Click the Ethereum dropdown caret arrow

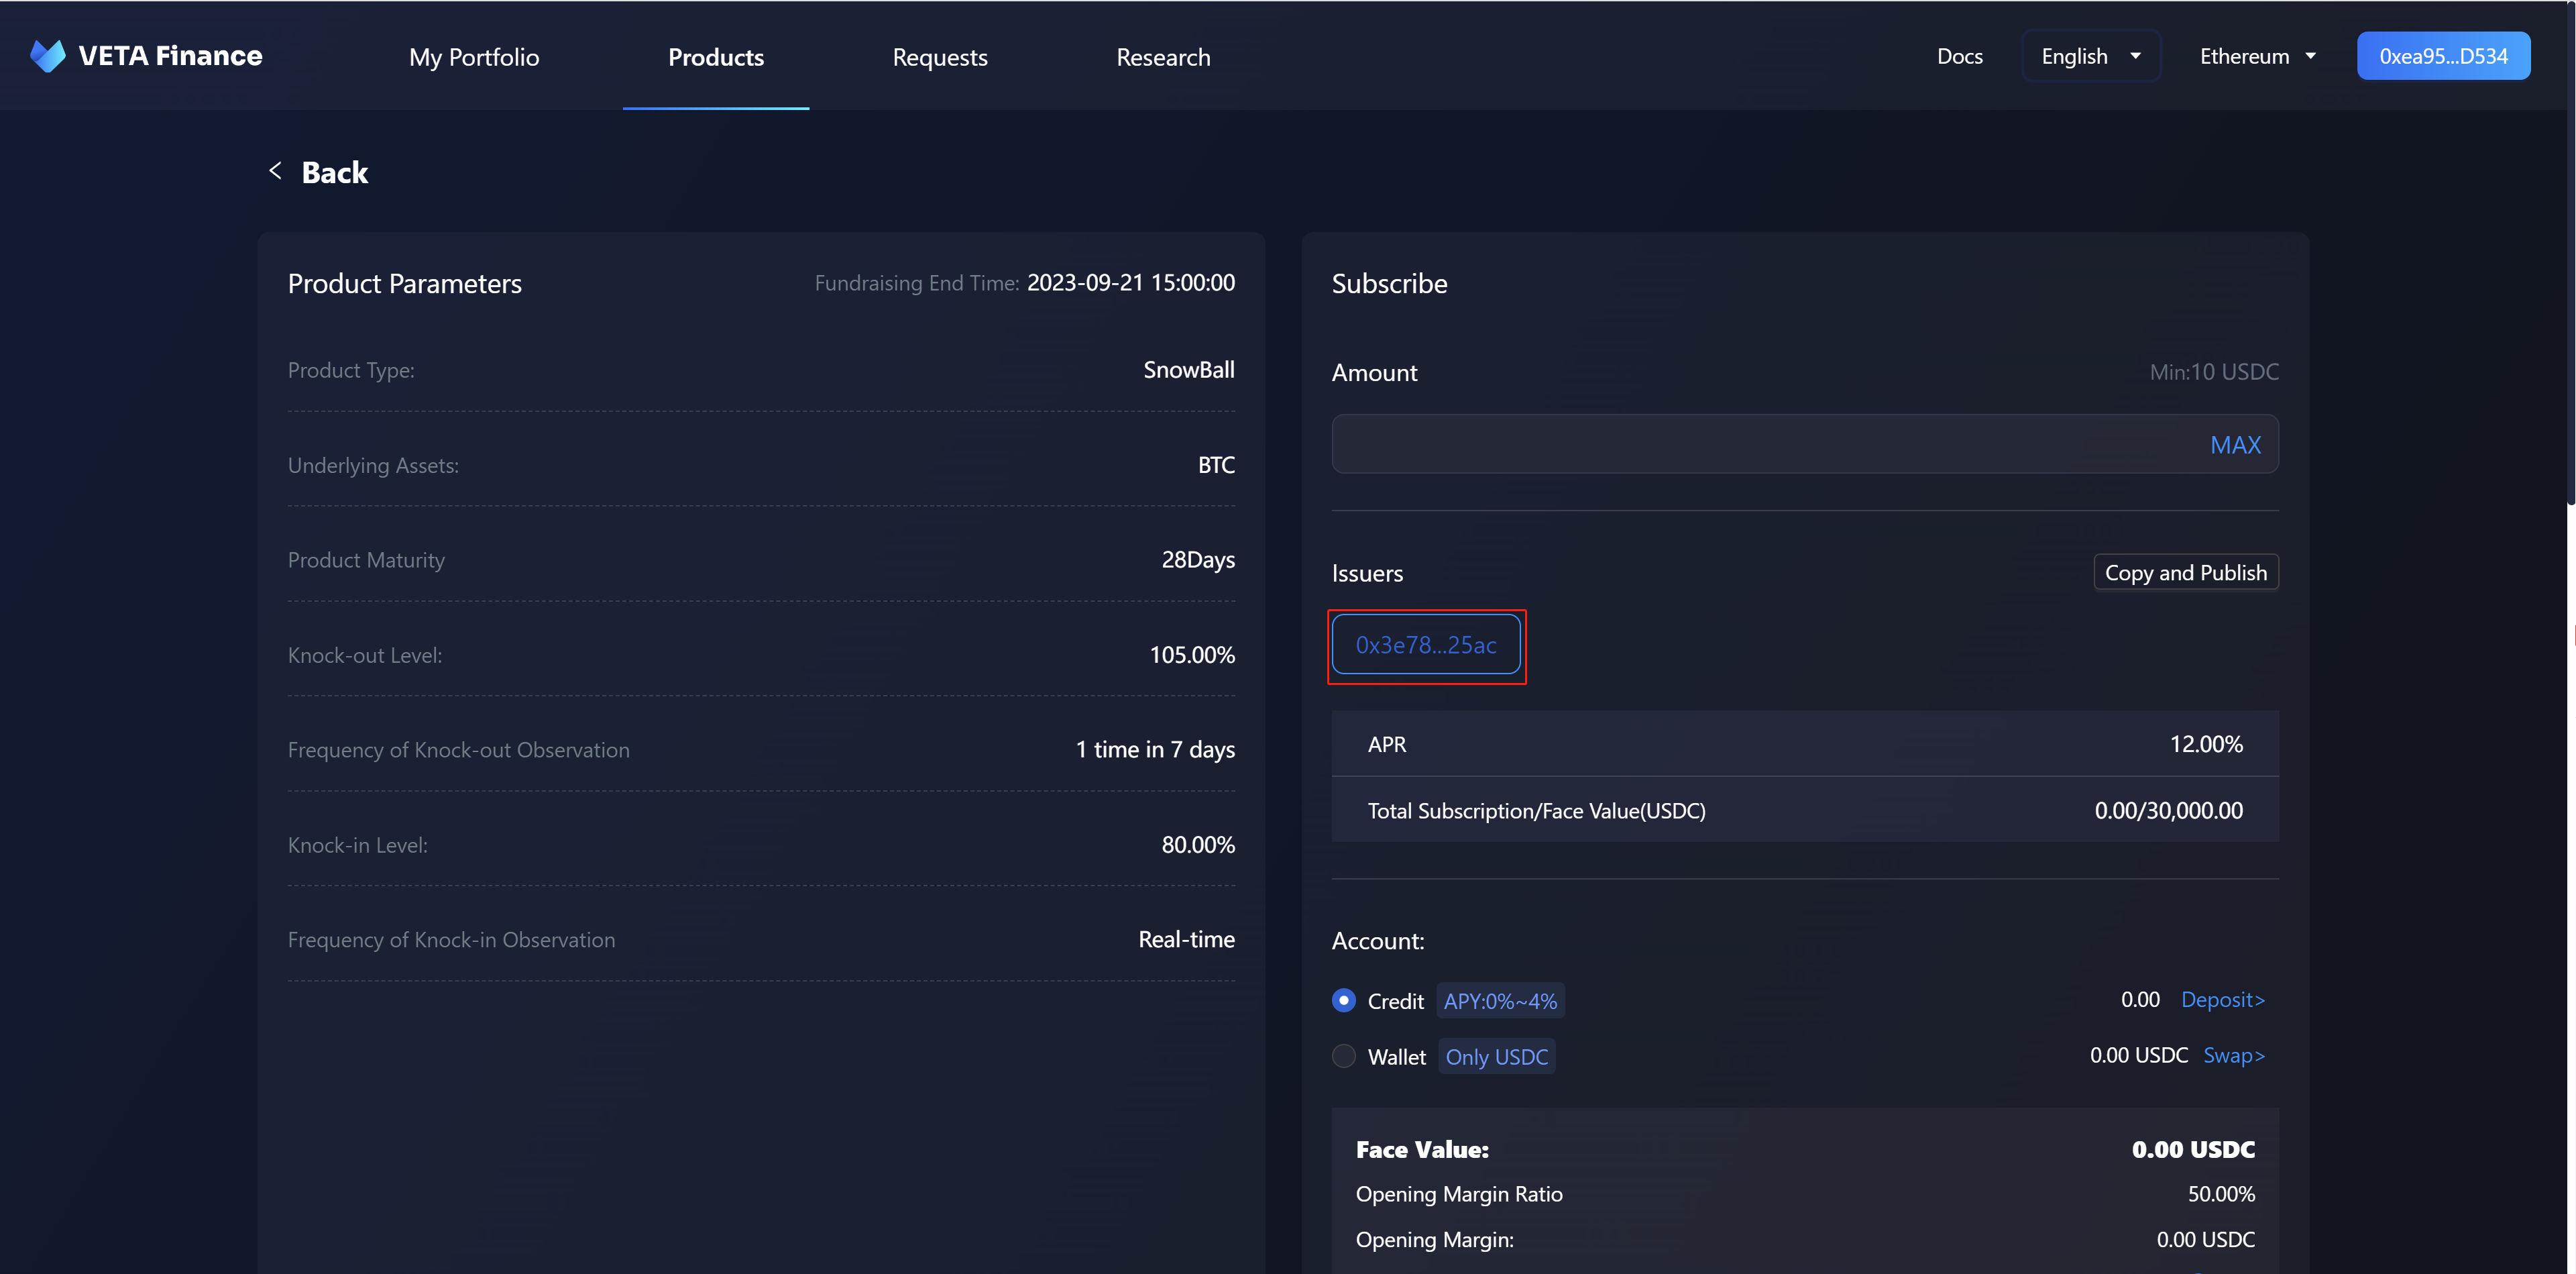point(2310,56)
